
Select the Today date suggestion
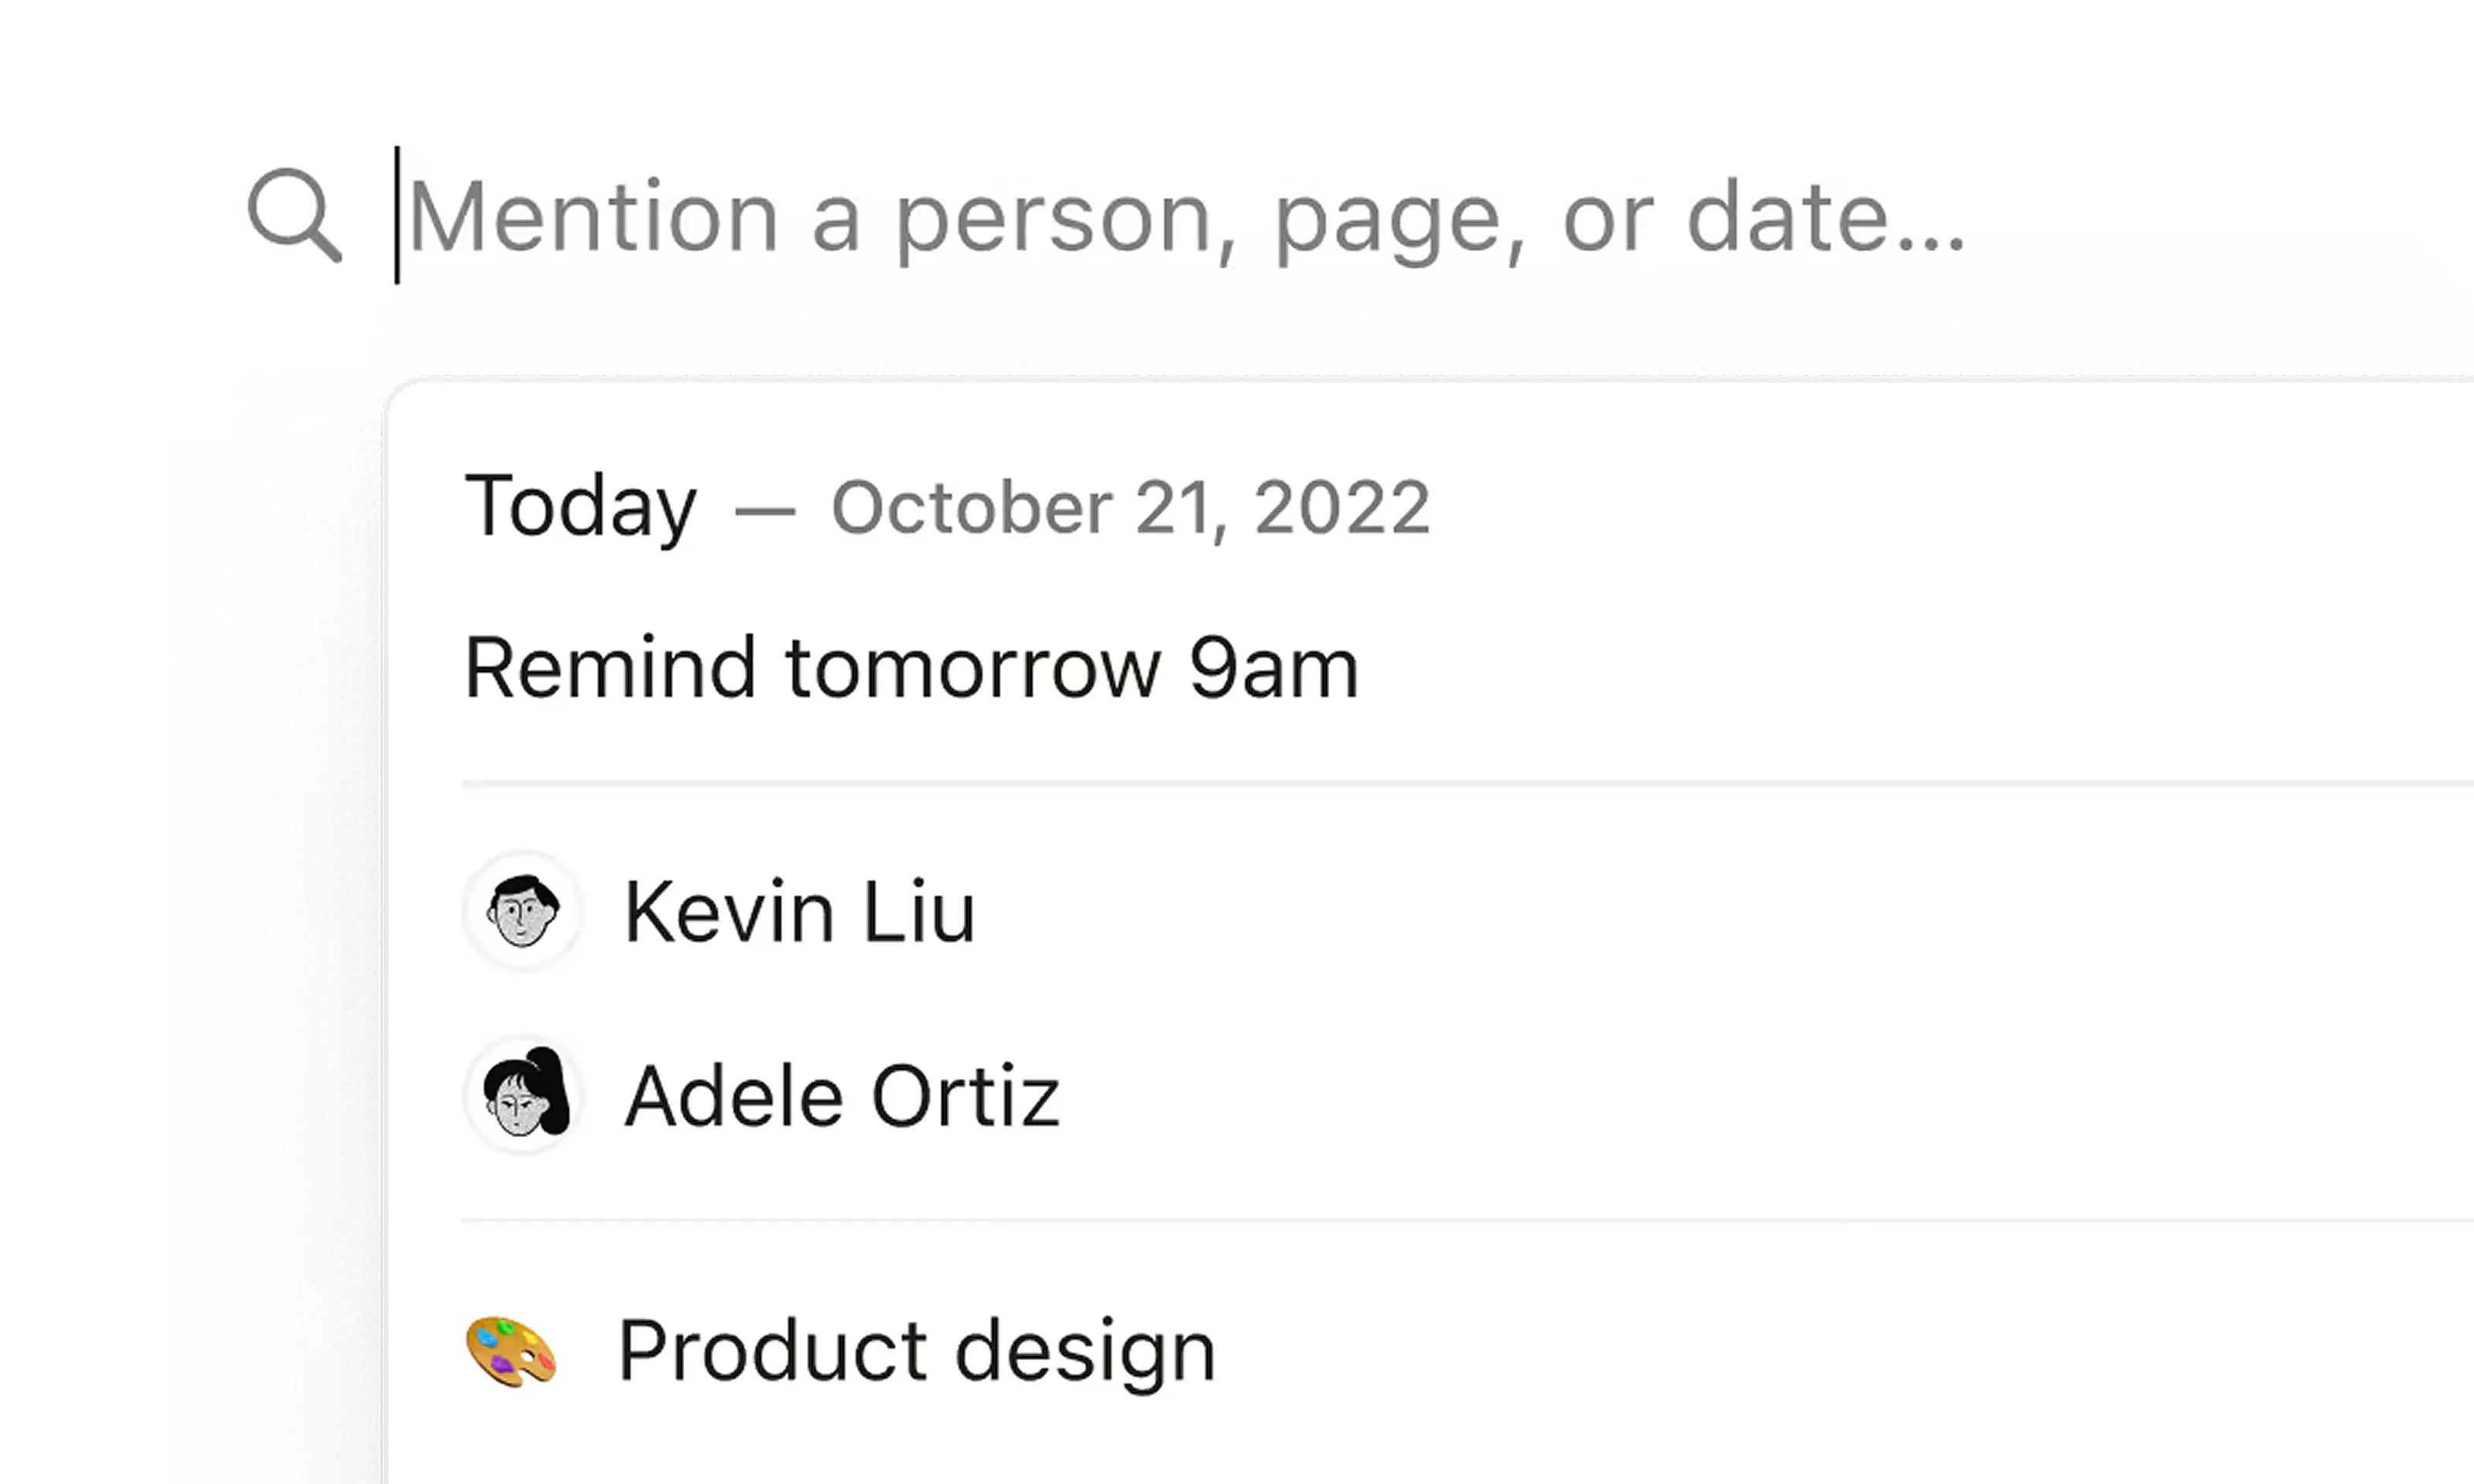pyautogui.click(x=580, y=507)
